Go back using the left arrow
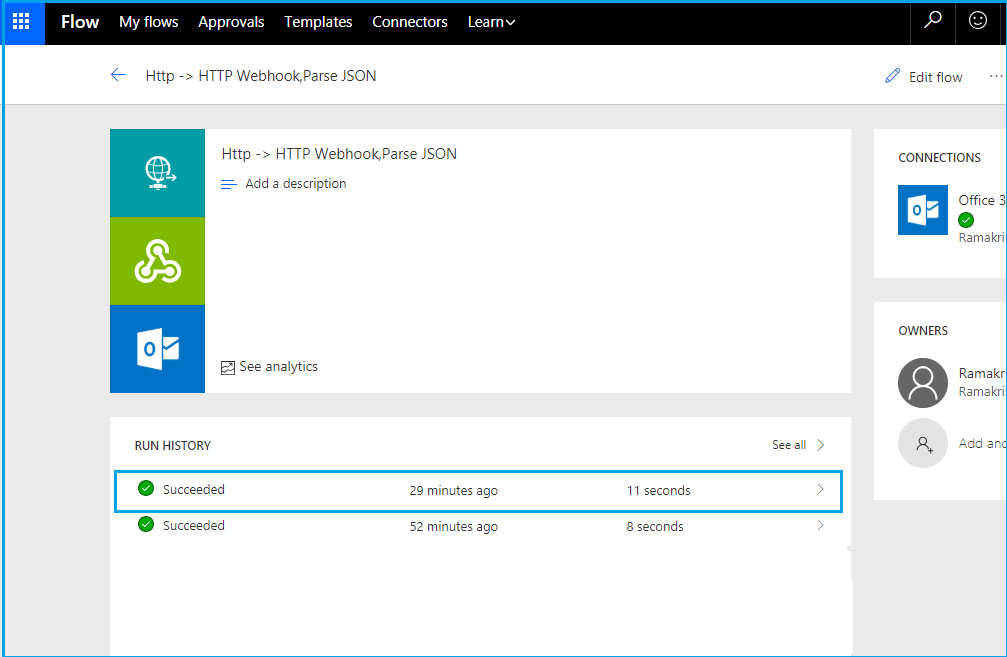 tap(118, 75)
